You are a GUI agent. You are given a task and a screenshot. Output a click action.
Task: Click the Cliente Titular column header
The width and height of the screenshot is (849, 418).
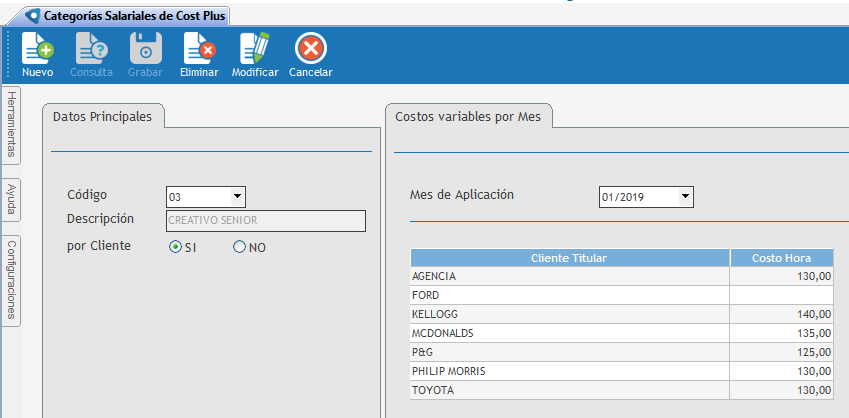tap(569, 258)
